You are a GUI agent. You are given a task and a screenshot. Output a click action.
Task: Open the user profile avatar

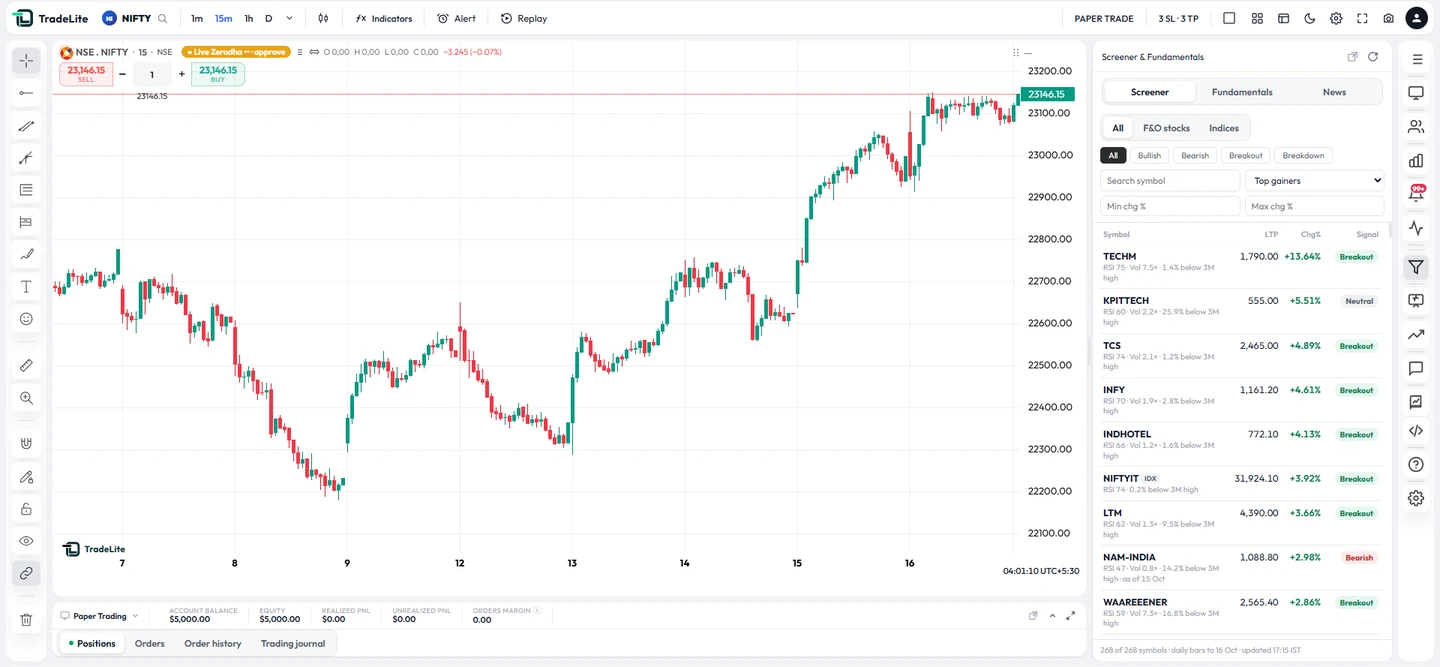tap(1417, 18)
